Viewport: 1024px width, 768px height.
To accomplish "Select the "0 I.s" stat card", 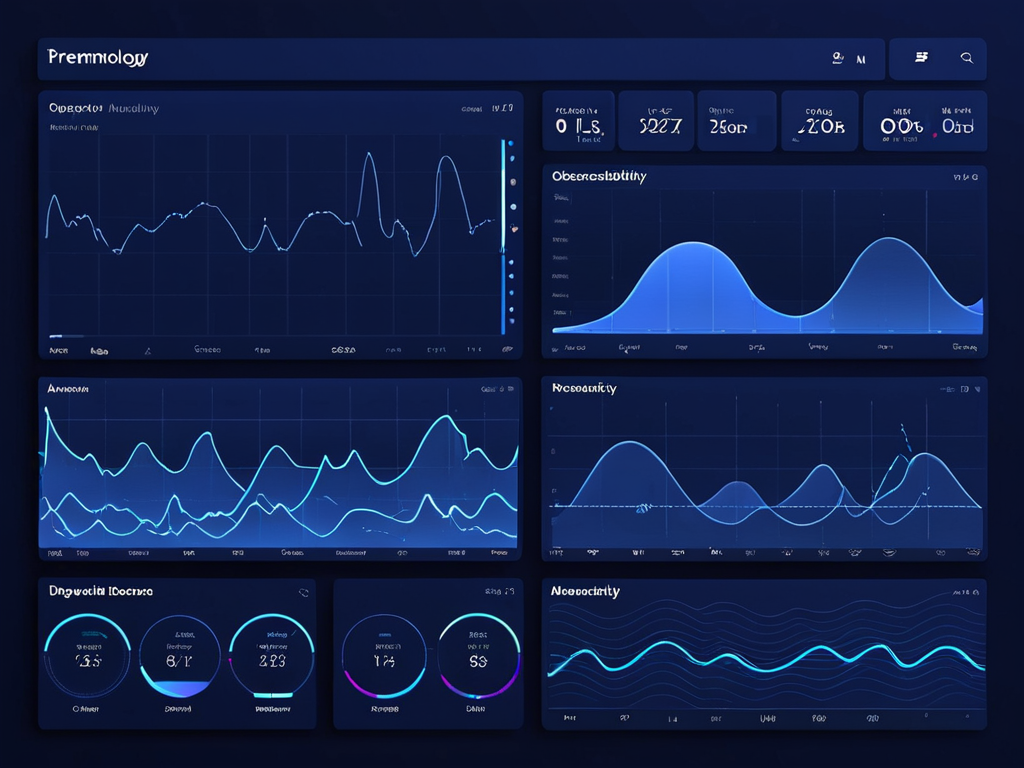I will (579, 121).
